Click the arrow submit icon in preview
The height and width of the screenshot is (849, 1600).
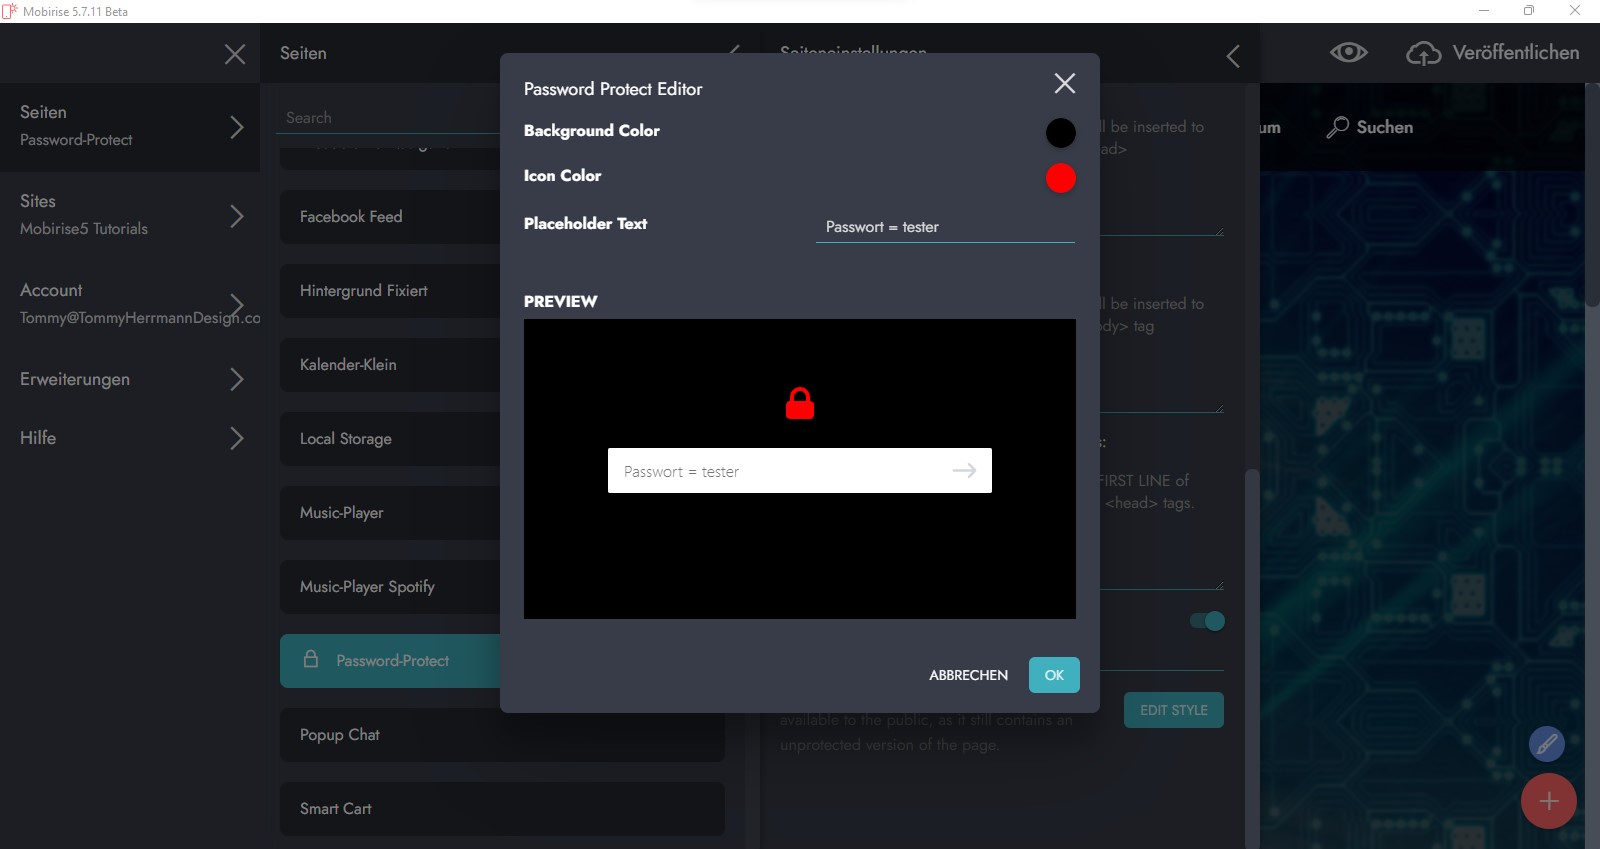point(964,471)
